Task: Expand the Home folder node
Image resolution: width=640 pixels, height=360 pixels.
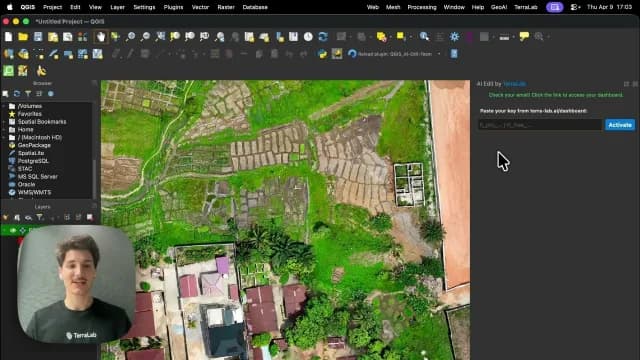Action: point(4,129)
